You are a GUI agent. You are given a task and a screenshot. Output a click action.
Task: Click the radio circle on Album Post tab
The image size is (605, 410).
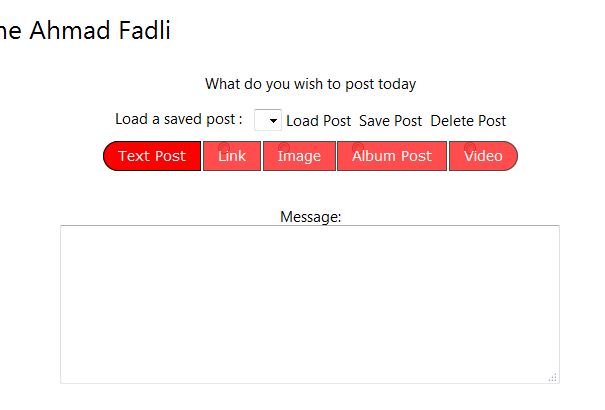tap(358, 148)
